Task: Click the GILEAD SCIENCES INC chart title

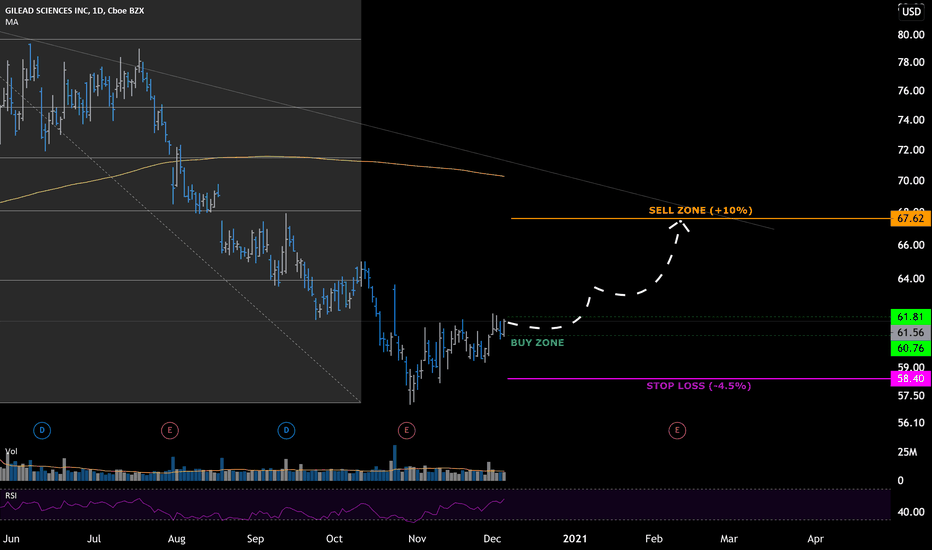Action: 74,11
